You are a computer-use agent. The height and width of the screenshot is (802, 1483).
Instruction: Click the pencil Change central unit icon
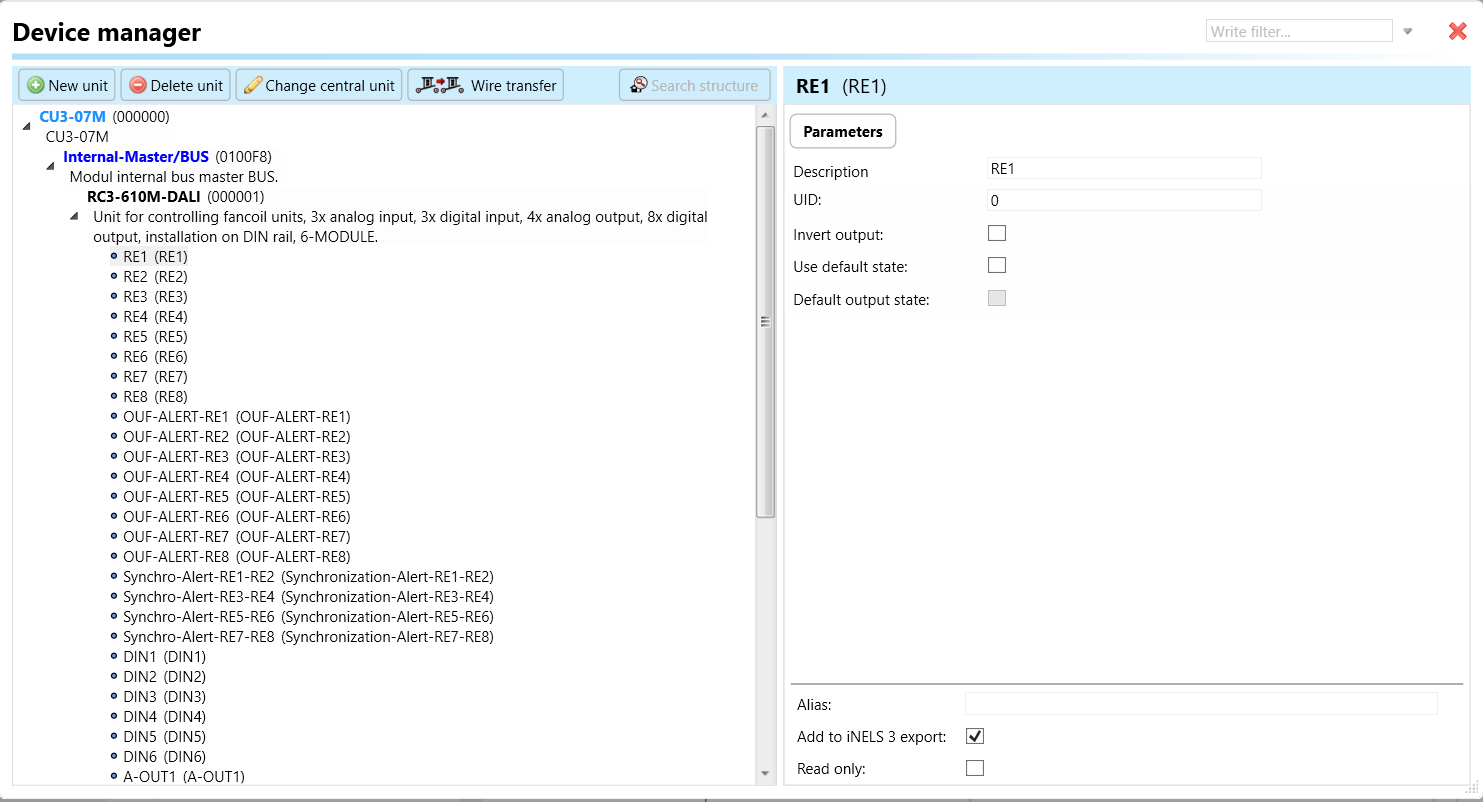(253, 86)
